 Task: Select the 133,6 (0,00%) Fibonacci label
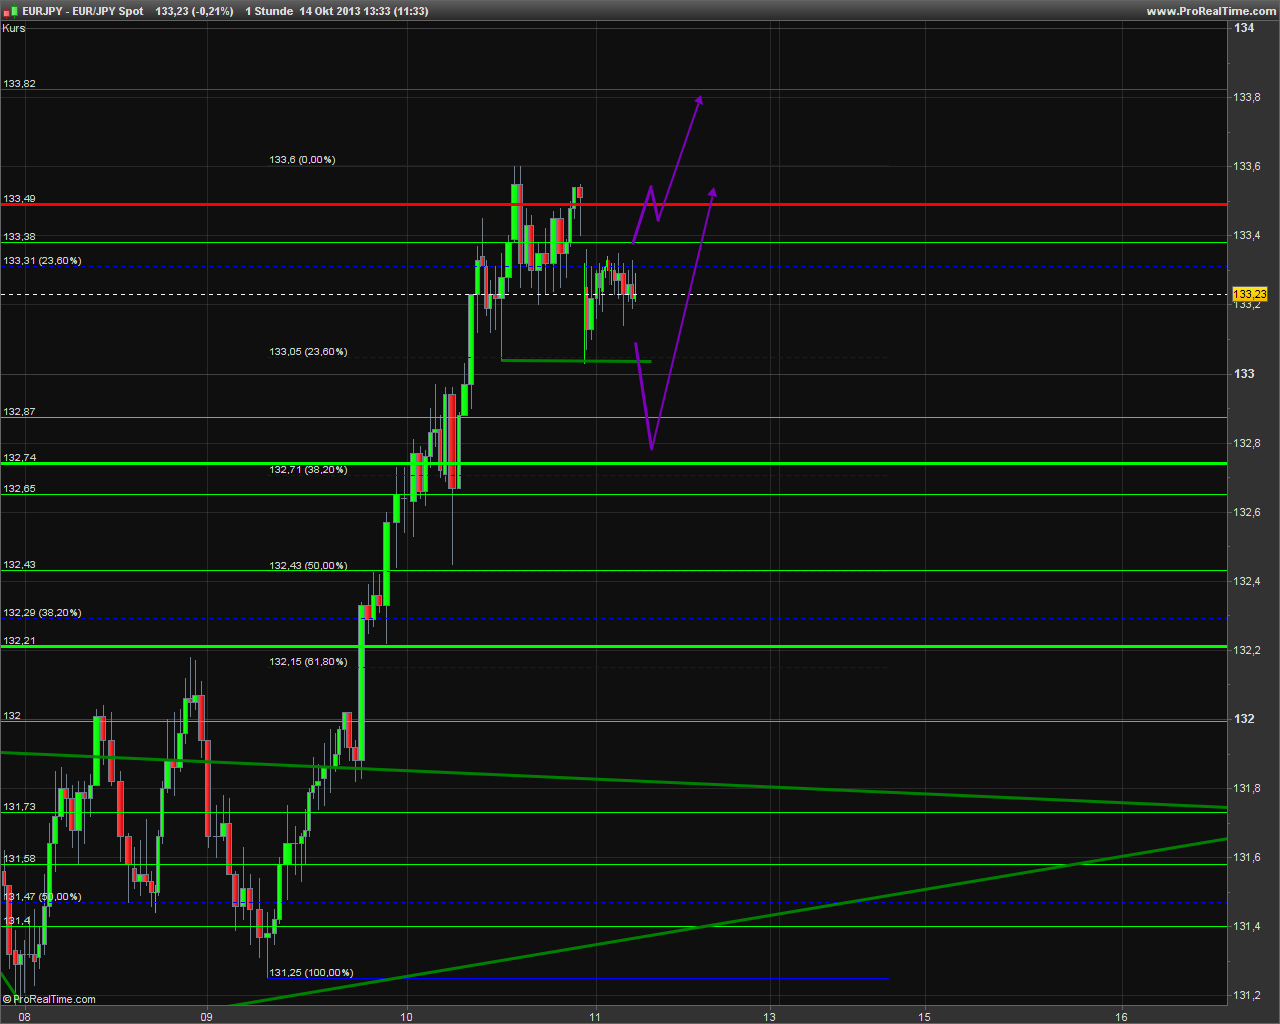coord(302,160)
